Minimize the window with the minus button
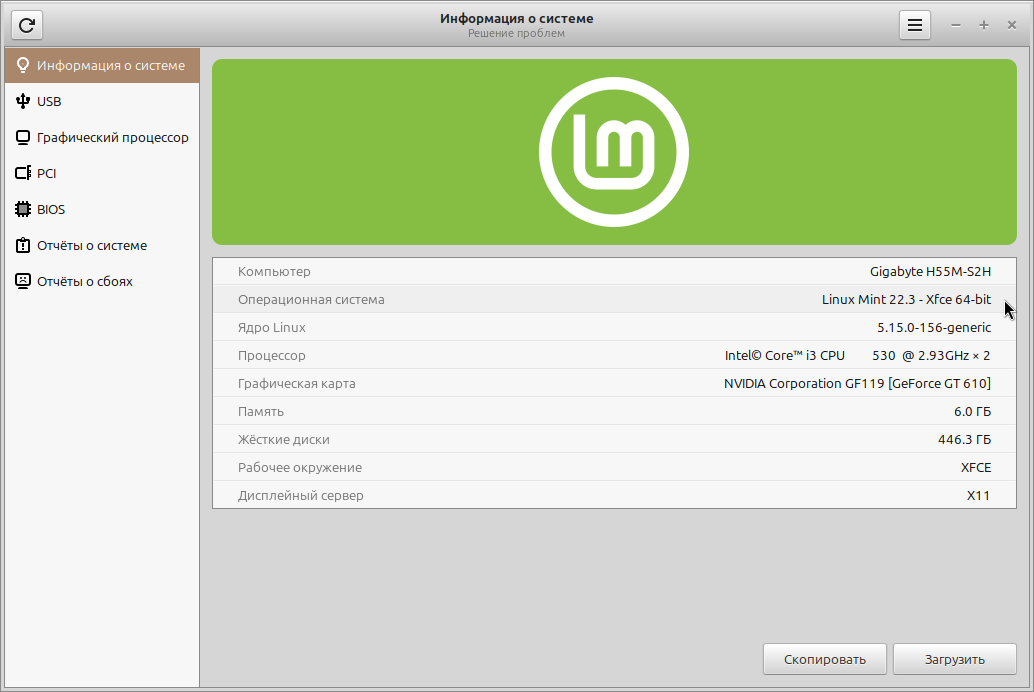 [x=956, y=25]
